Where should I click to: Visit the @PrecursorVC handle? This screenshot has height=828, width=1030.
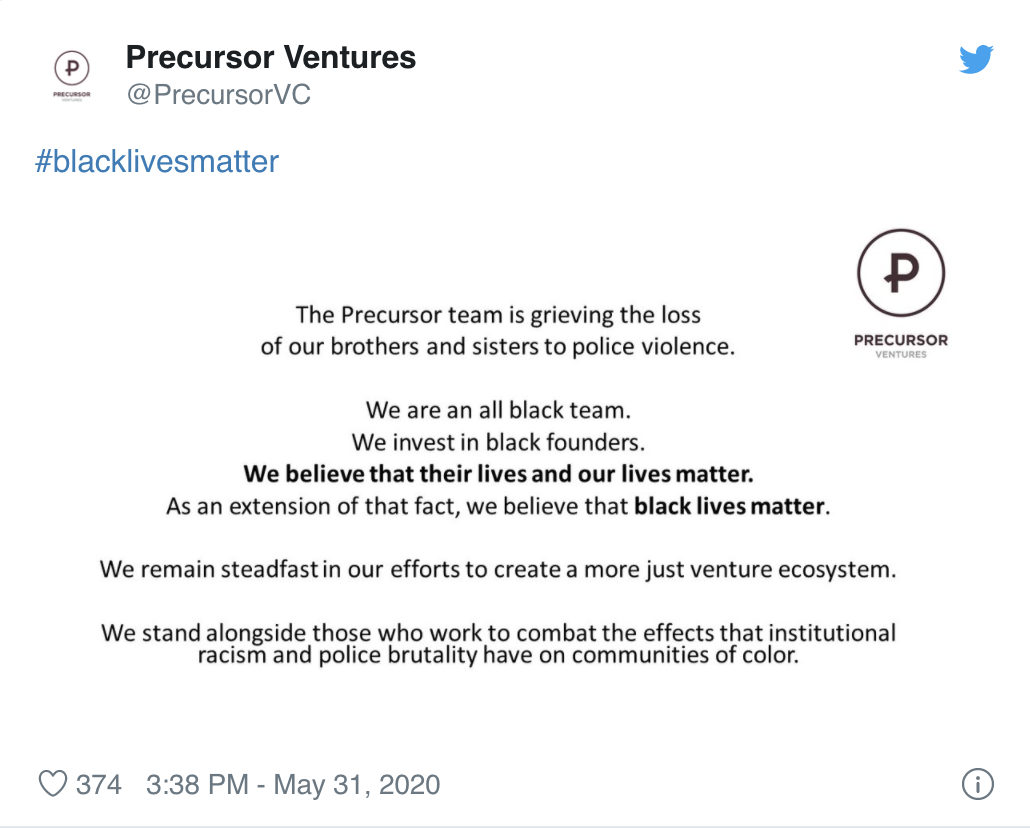(x=218, y=95)
